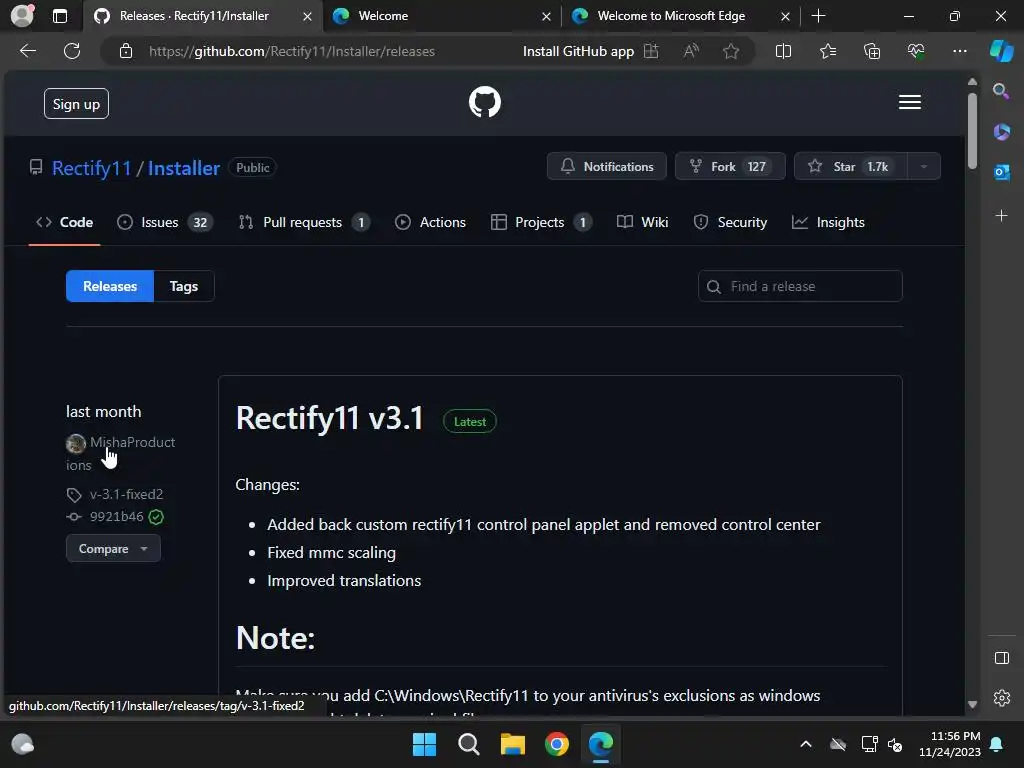The height and width of the screenshot is (768, 1024).
Task: View site information lock icon
Action: pyautogui.click(x=126, y=51)
